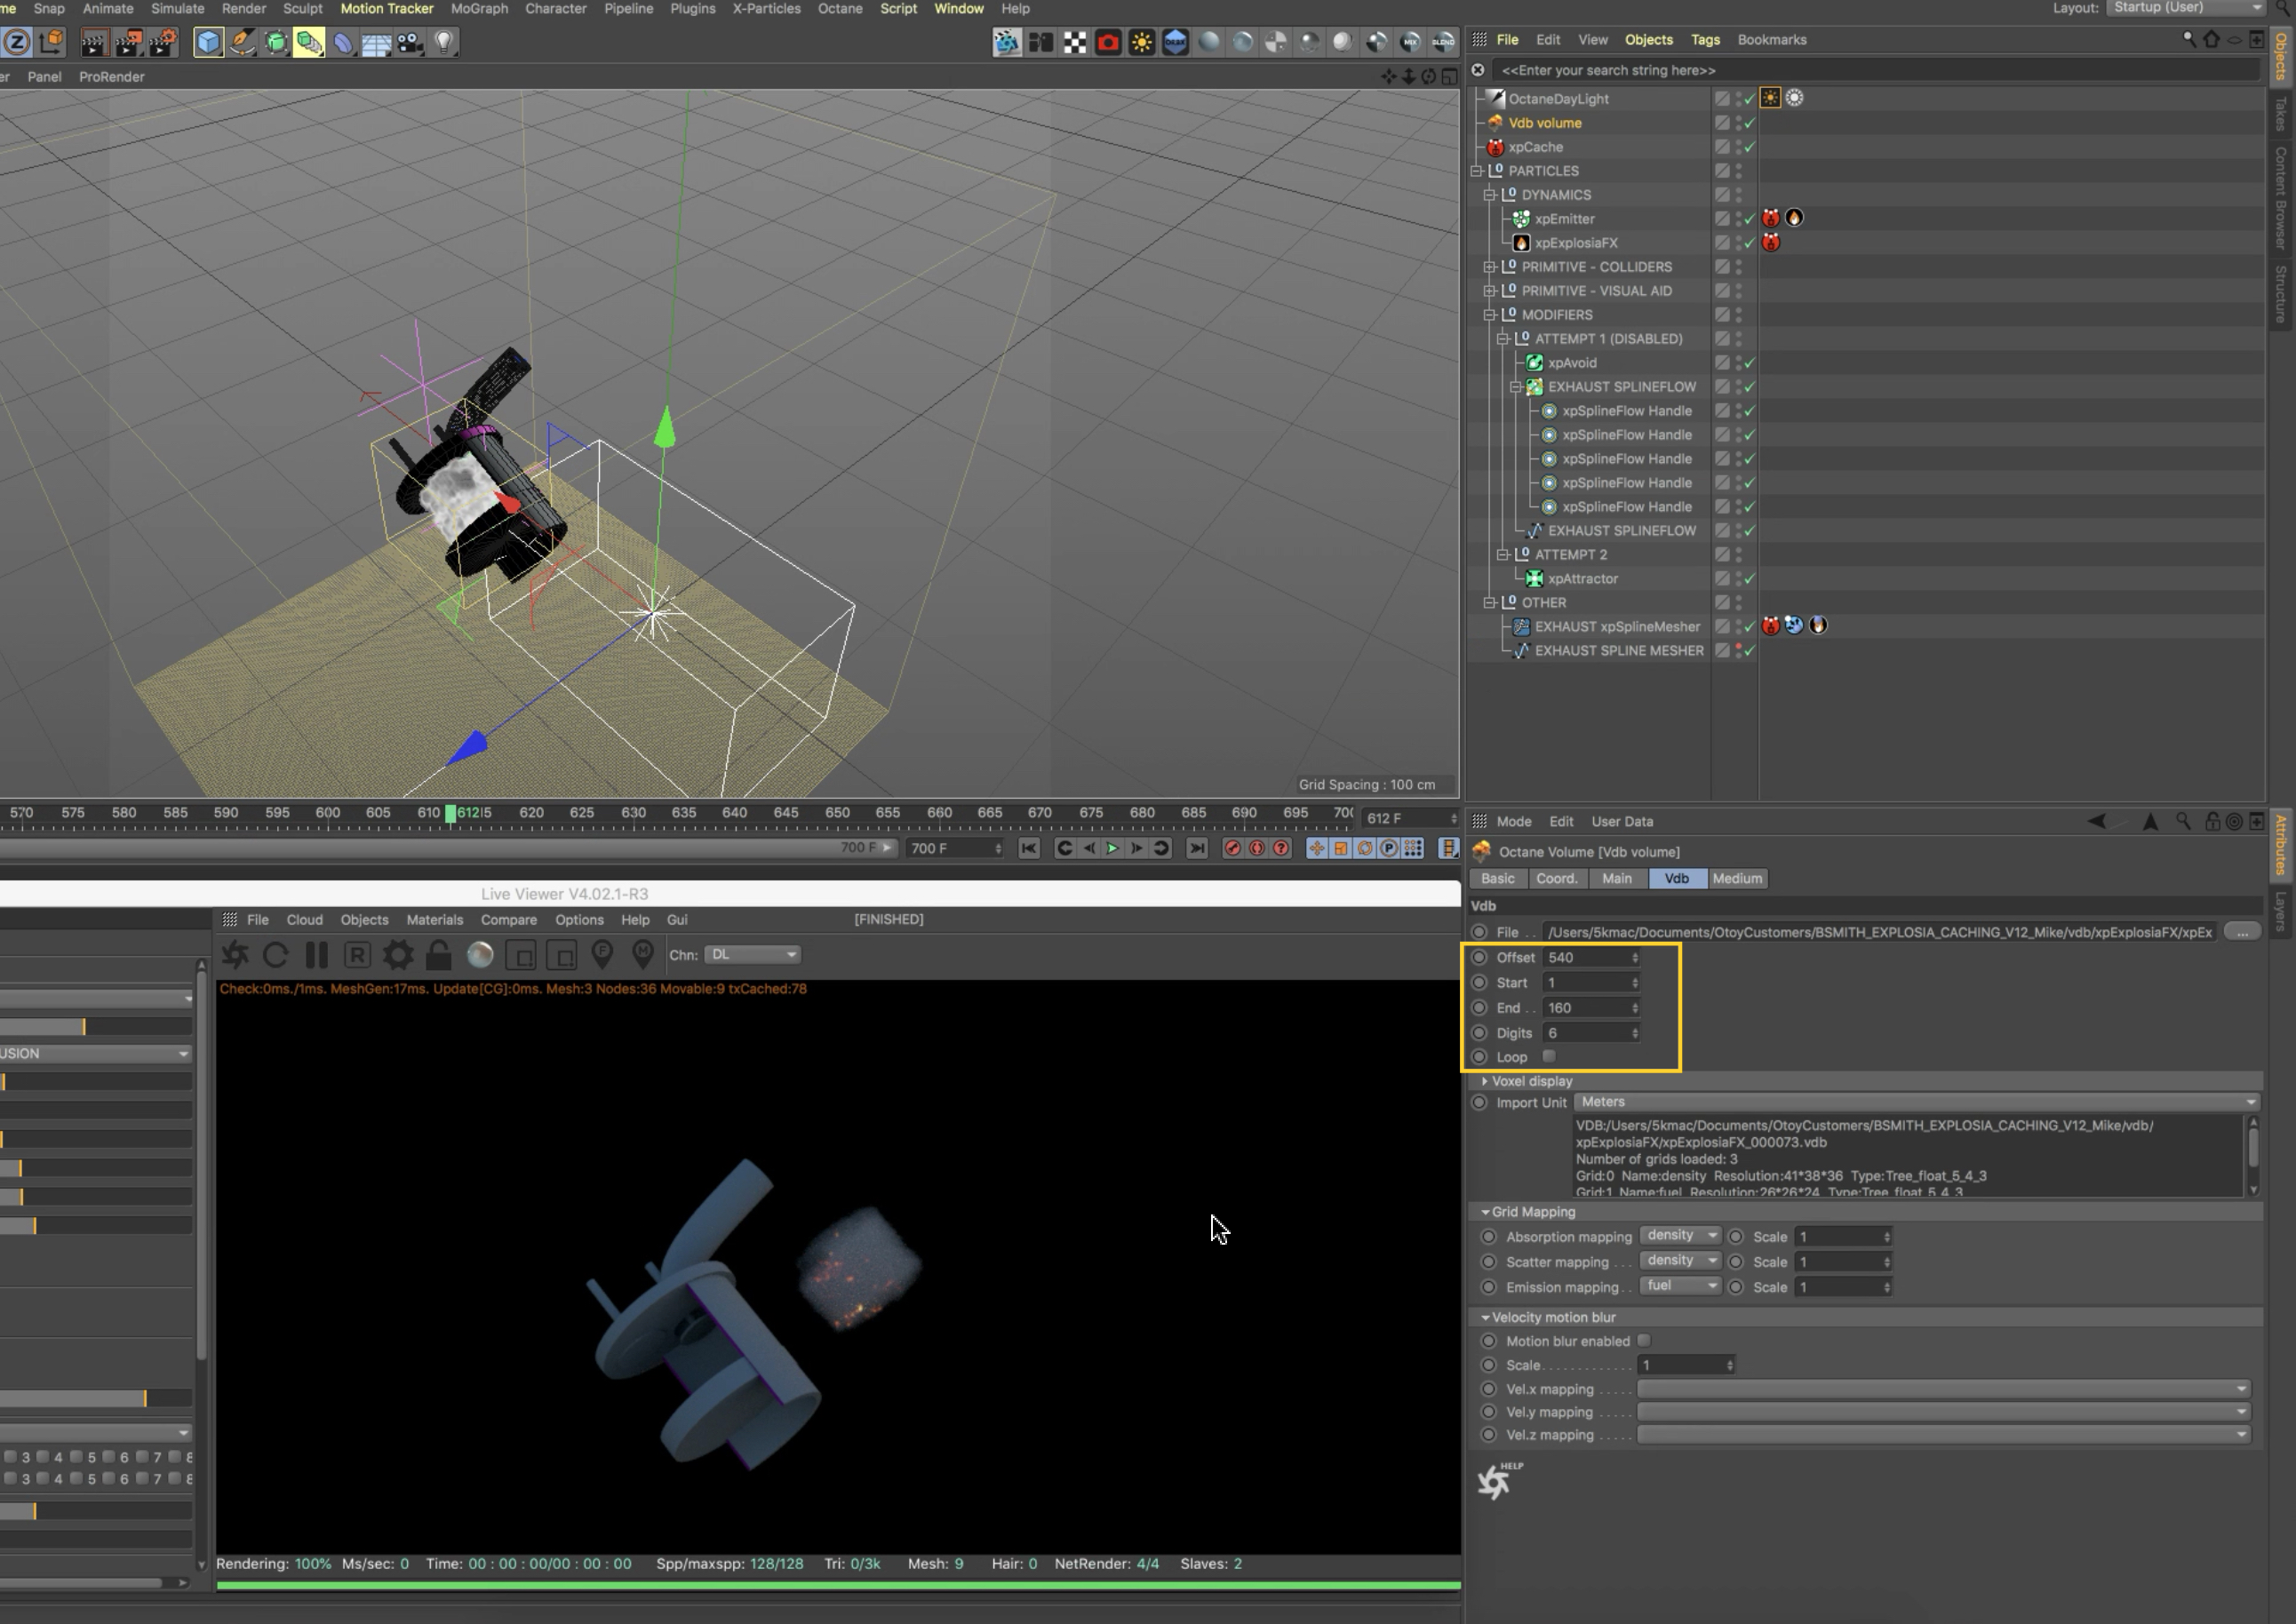Screen dimensions: 2296x1624
Task: Click Edit Render Settings clapperboard icon
Action: (163, 42)
